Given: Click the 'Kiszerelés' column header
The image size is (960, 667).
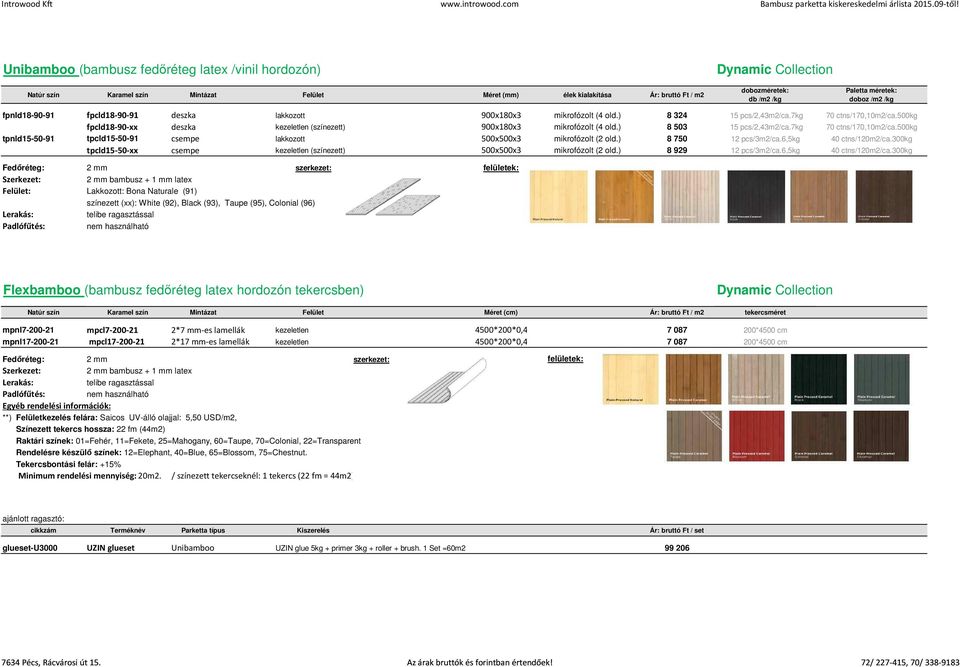Looking at the screenshot, I should coord(313,530).
